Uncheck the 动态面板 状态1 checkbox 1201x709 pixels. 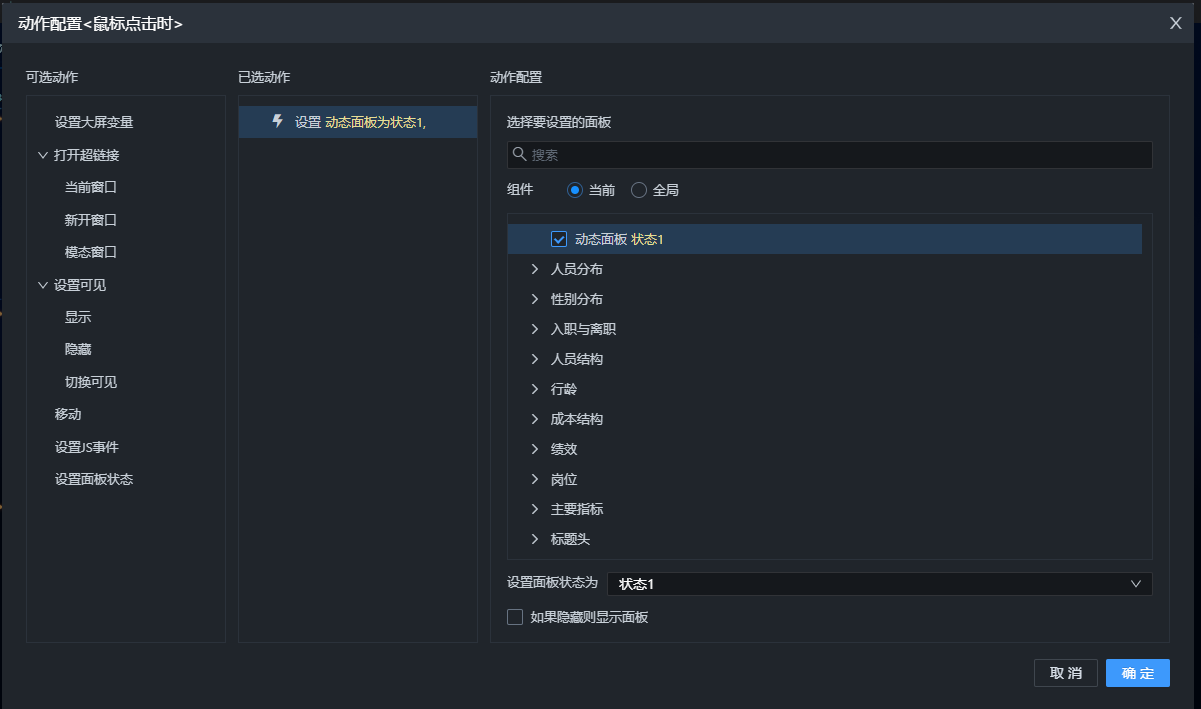(559, 239)
